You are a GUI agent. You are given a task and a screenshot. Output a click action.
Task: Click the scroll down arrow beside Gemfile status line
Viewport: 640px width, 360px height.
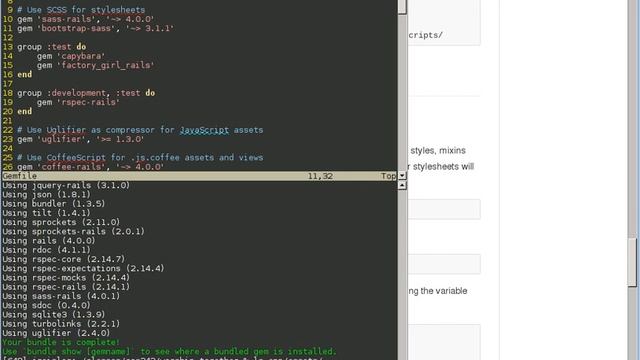click(402, 176)
